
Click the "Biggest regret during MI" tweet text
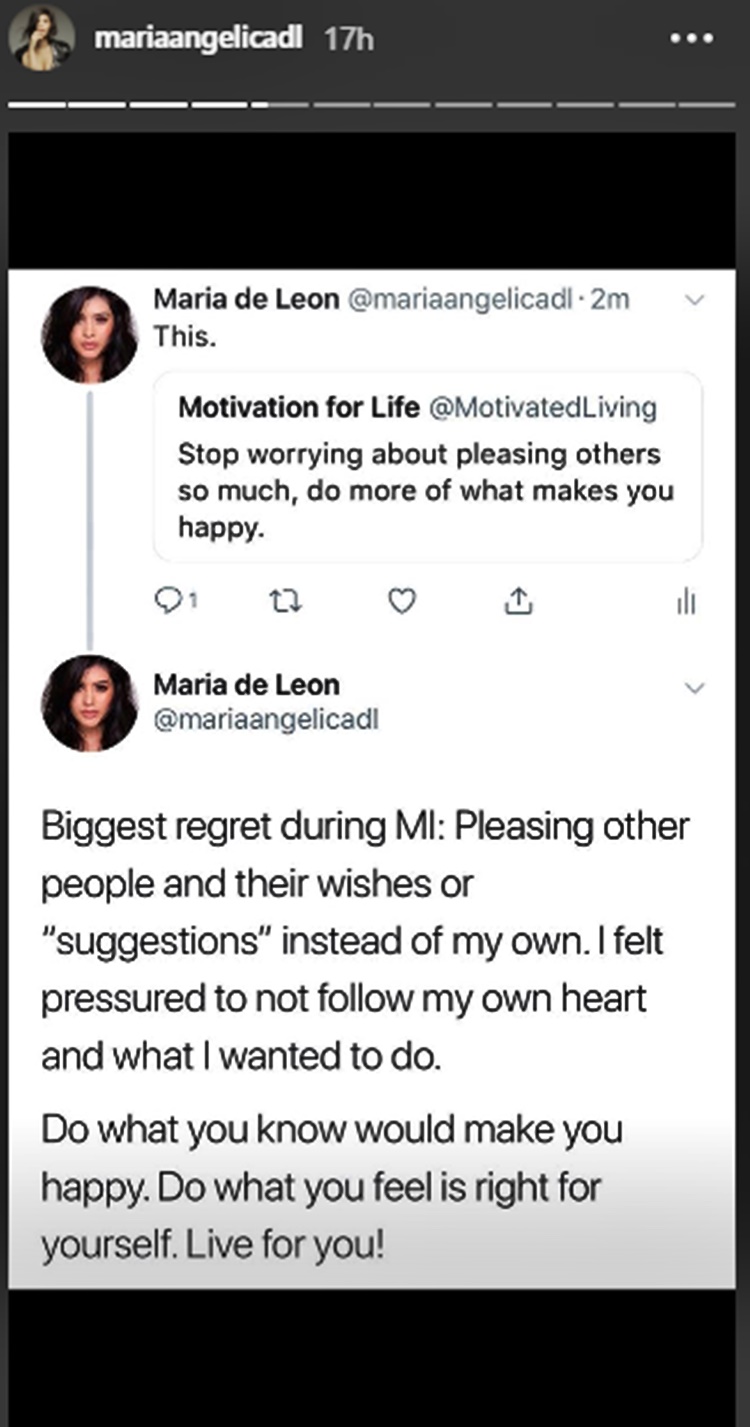[365, 940]
